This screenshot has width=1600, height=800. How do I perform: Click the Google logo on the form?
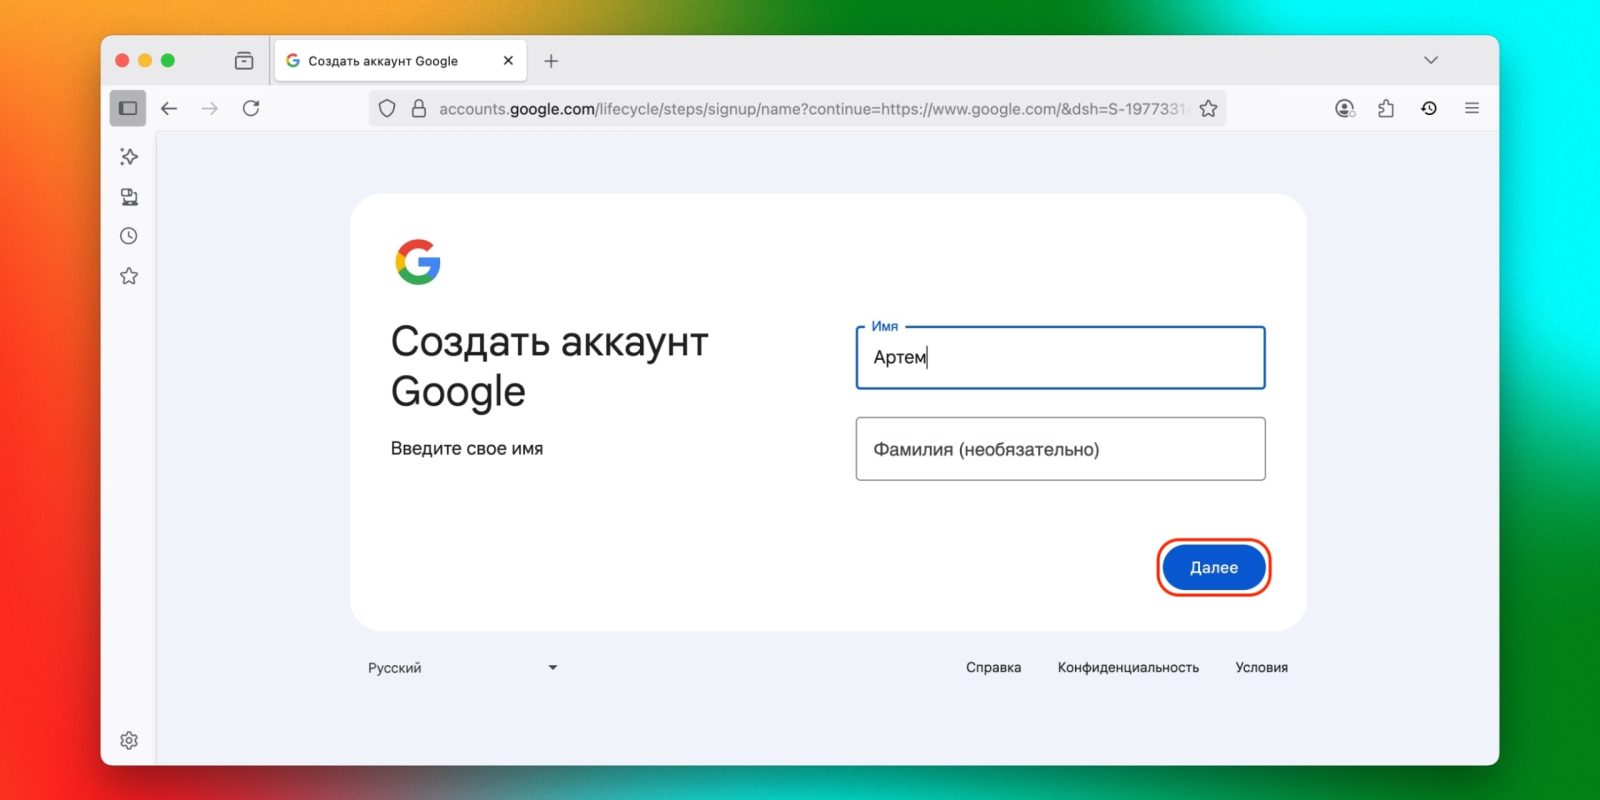tap(418, 262)
